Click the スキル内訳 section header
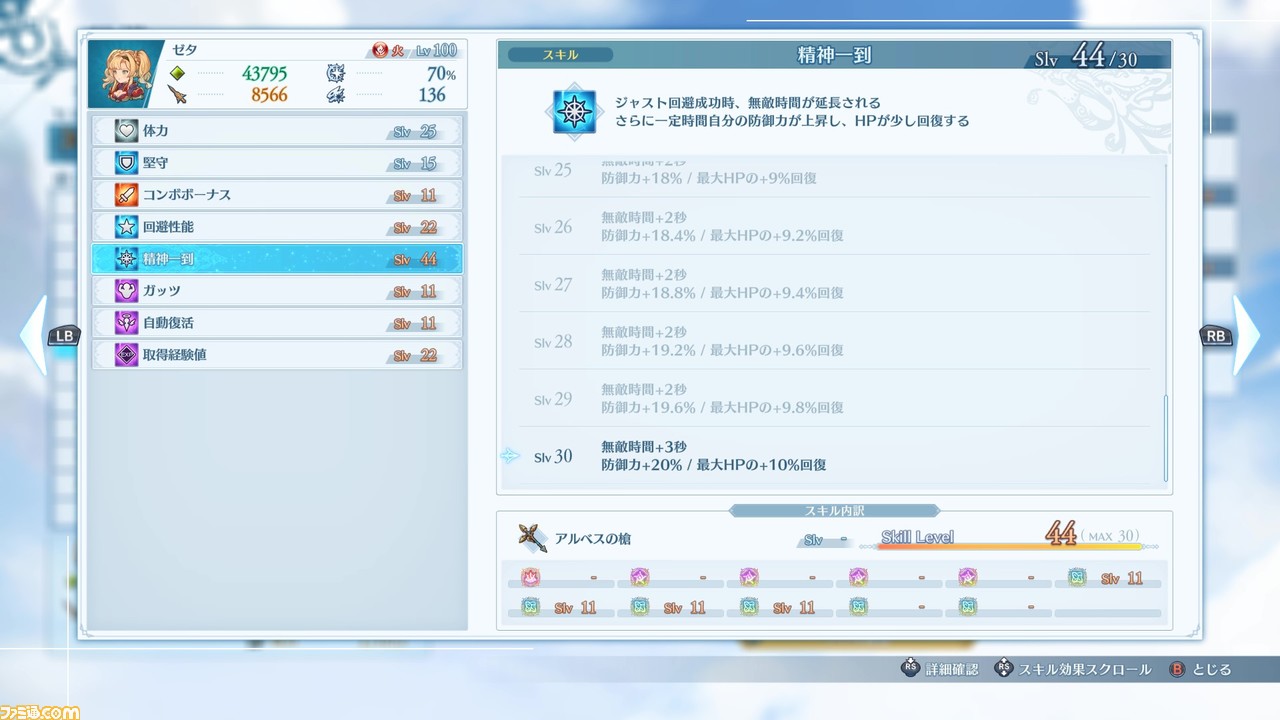 834,510
